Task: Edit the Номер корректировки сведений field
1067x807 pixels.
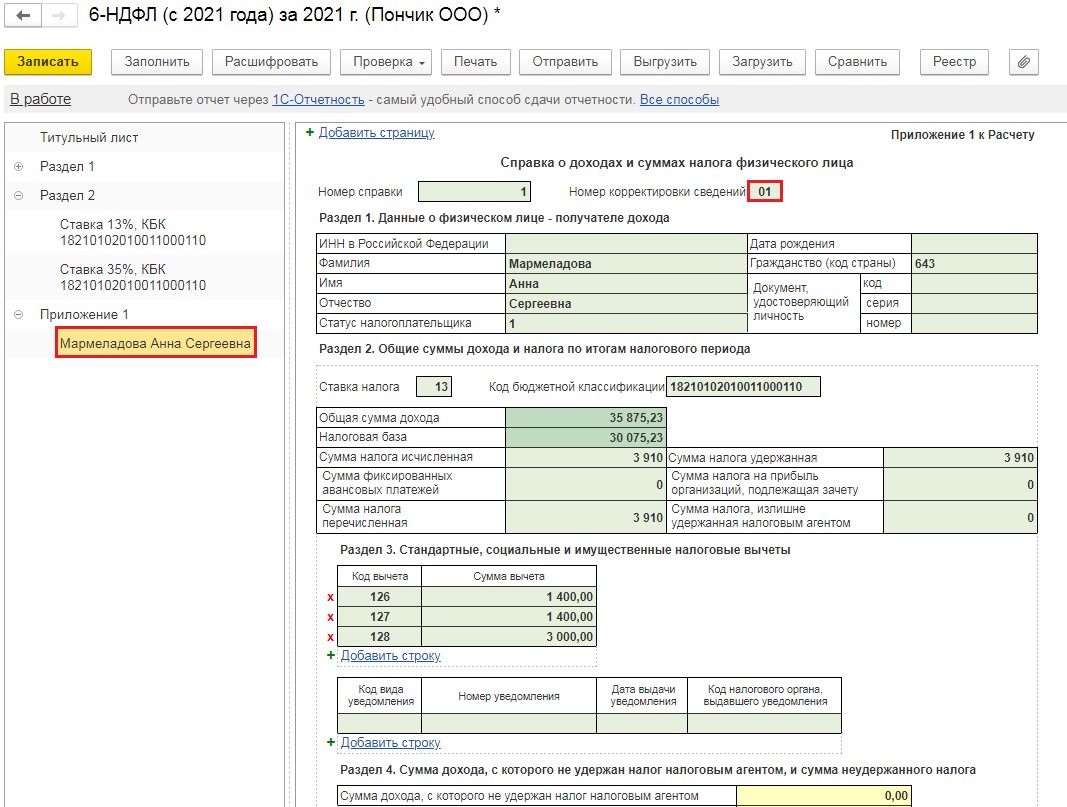Action: [765, 192]
